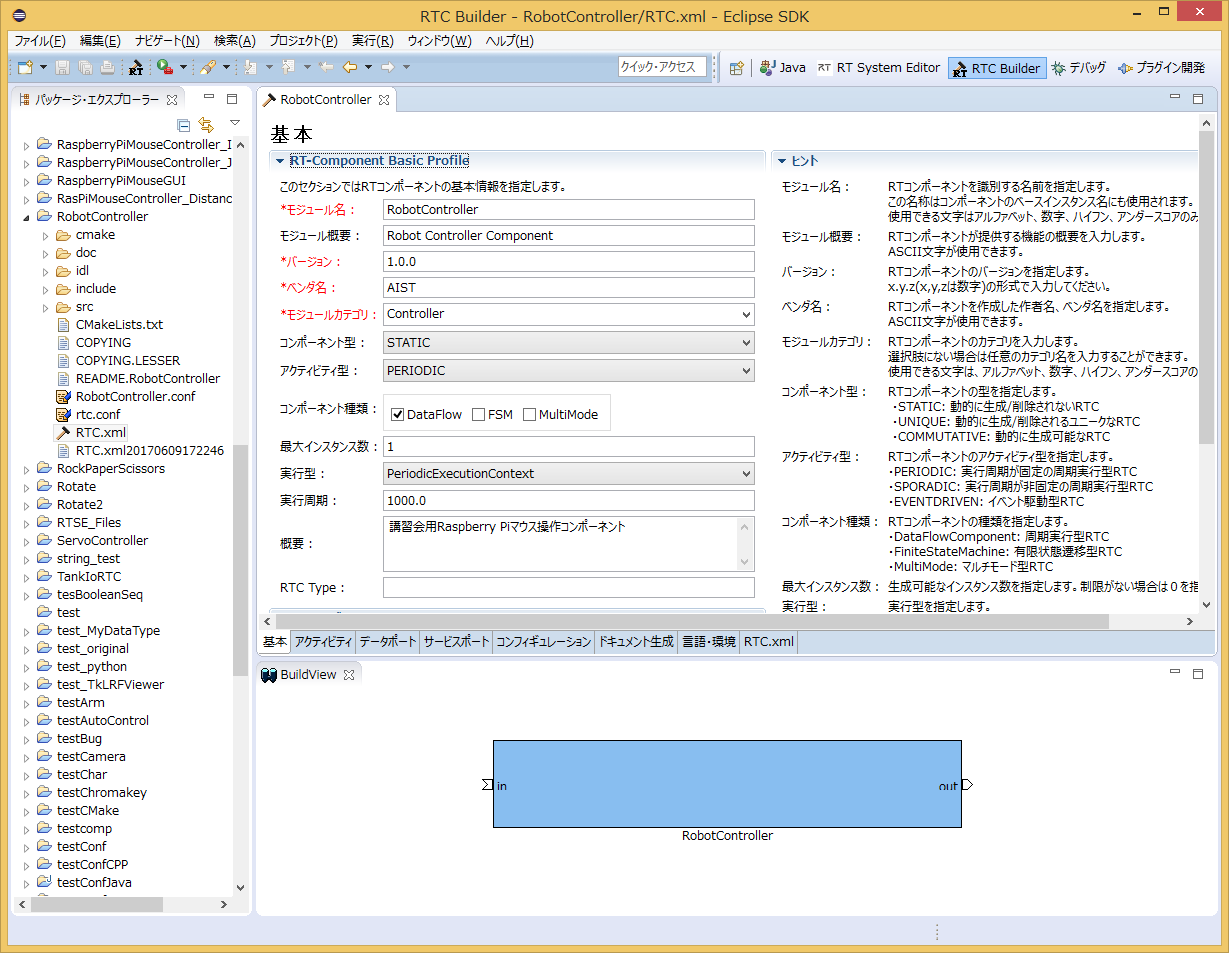1229x953 pixels.
Task: Expand the src folder in RobotController
Action: (x=45, y=307)
